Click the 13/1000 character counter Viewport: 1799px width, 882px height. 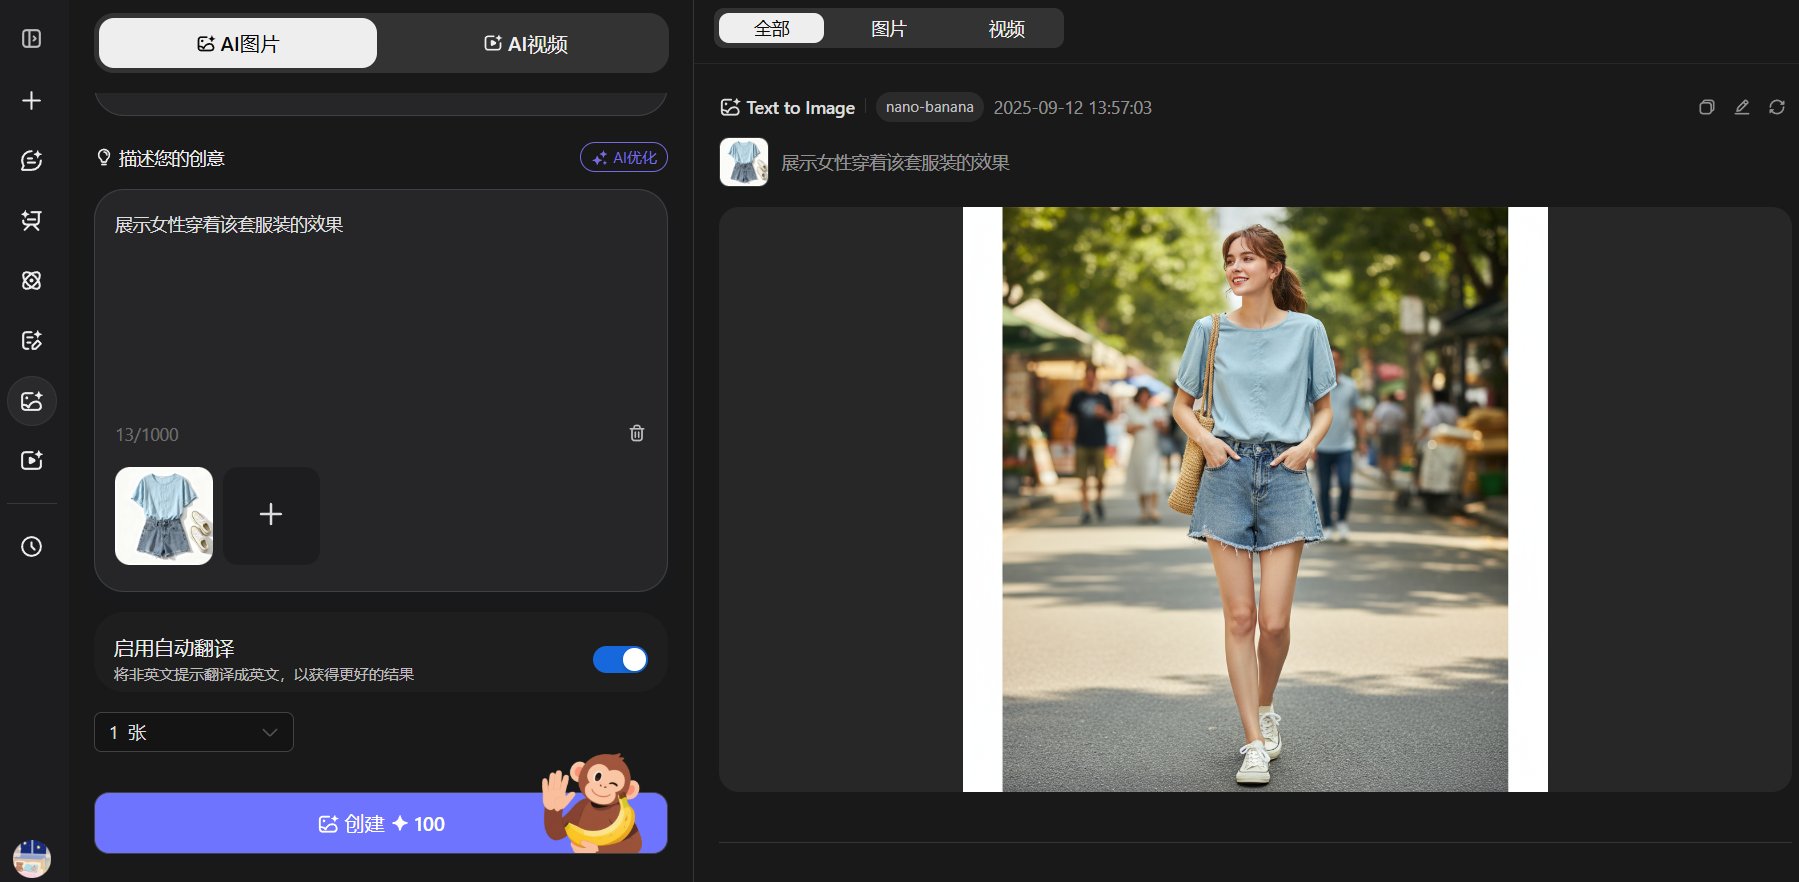click(x=147, y=434)
